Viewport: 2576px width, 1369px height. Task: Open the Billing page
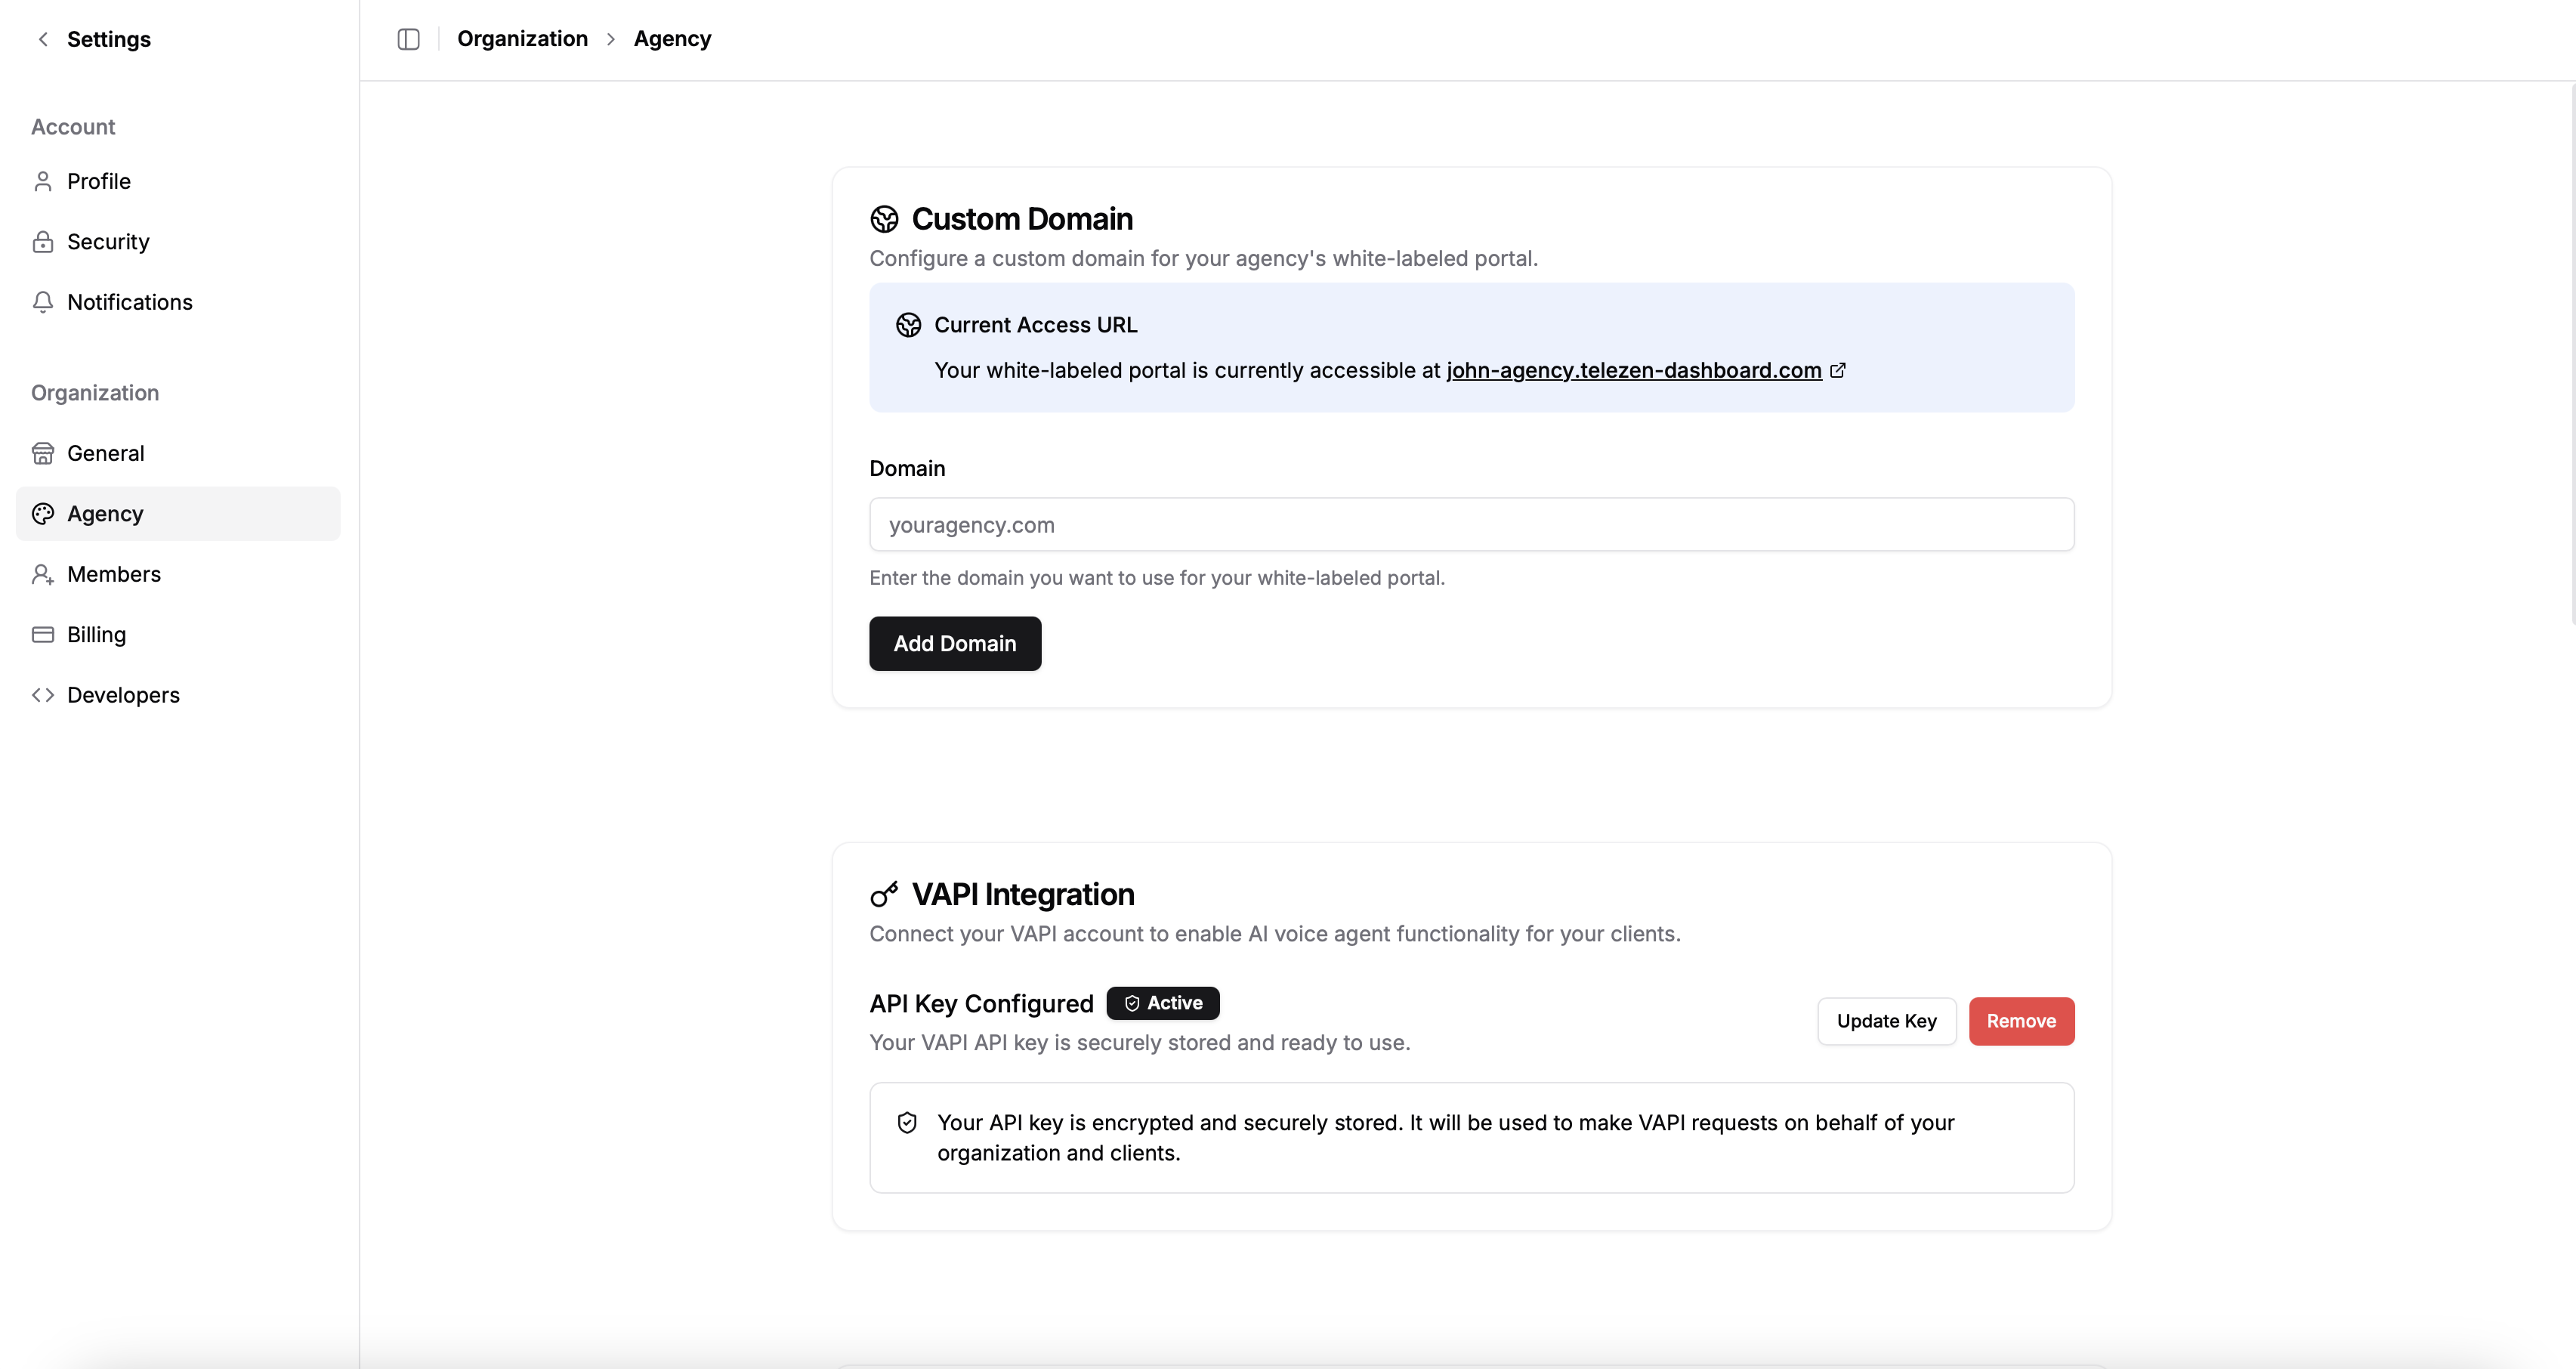click(178, 635)
